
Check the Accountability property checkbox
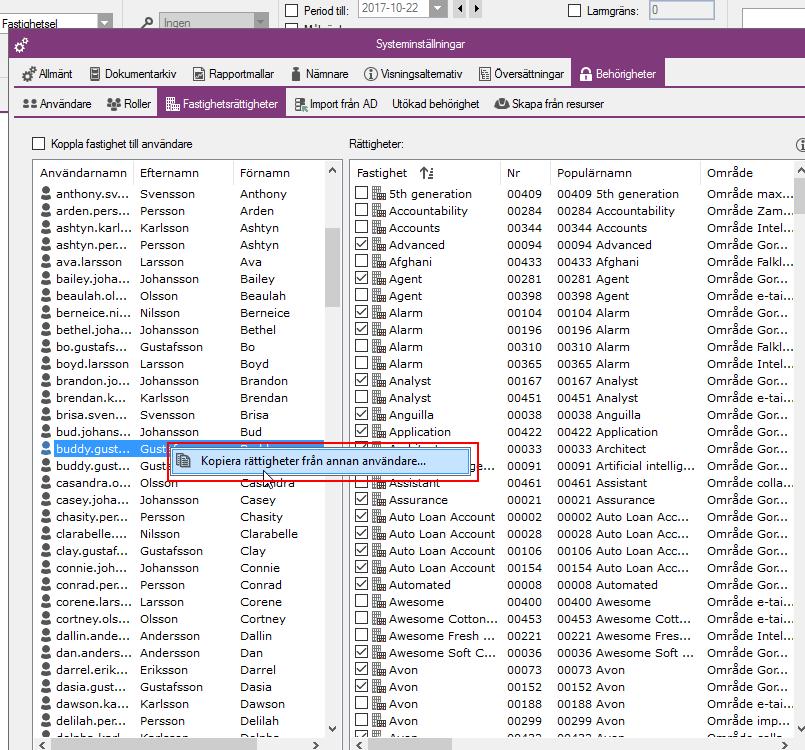[x=361, y=209]
